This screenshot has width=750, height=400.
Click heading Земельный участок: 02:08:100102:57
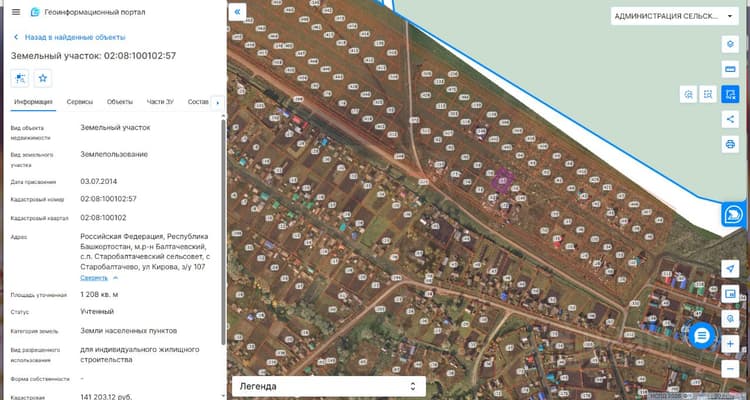[93, 56]
